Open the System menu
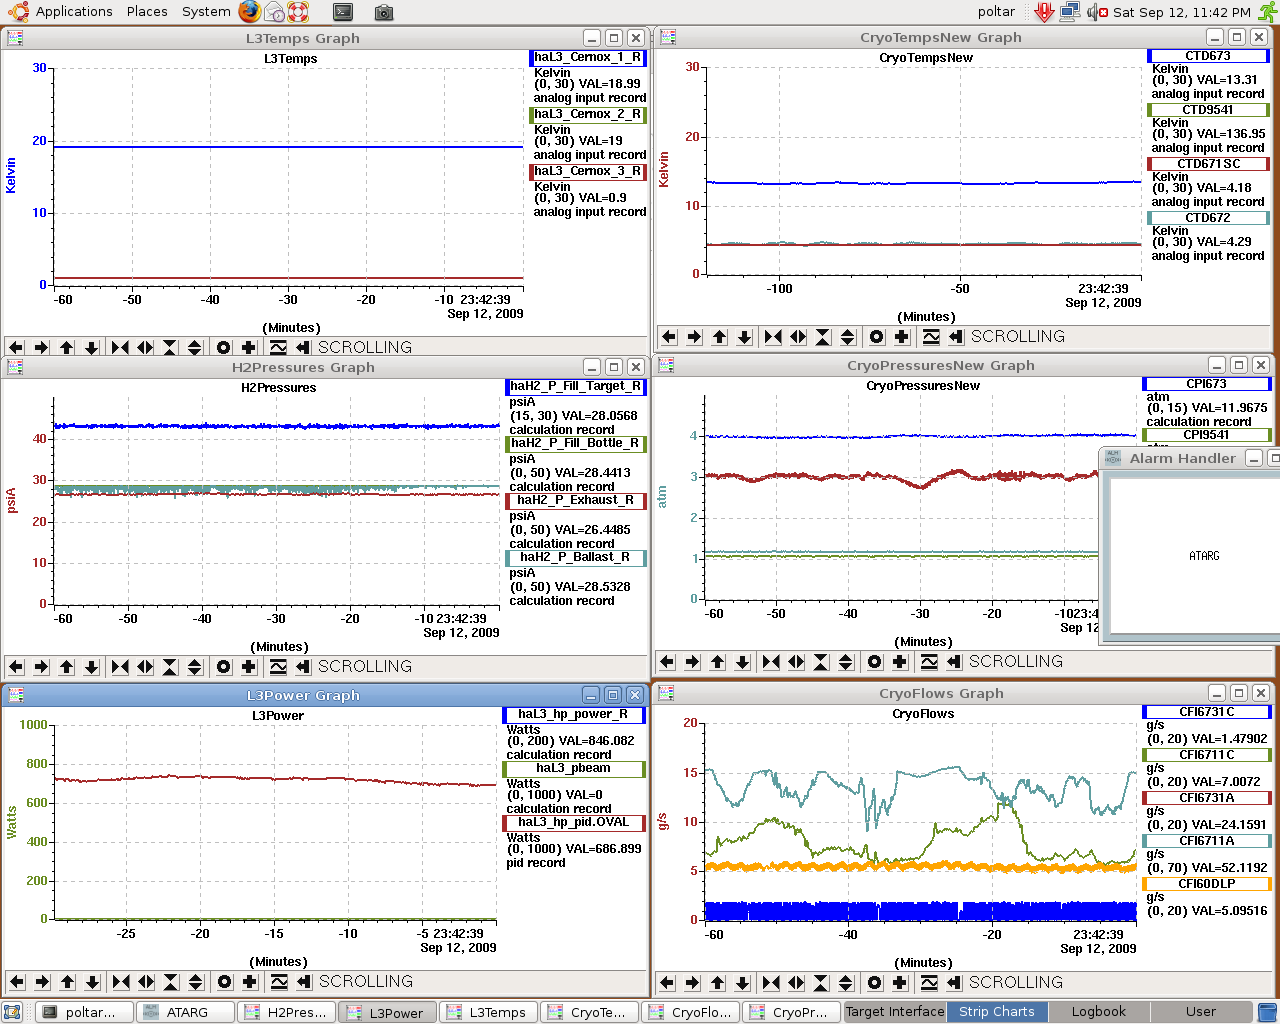Image resolution: width=1280 pixels, height=1024 pixels. point(206,12)
